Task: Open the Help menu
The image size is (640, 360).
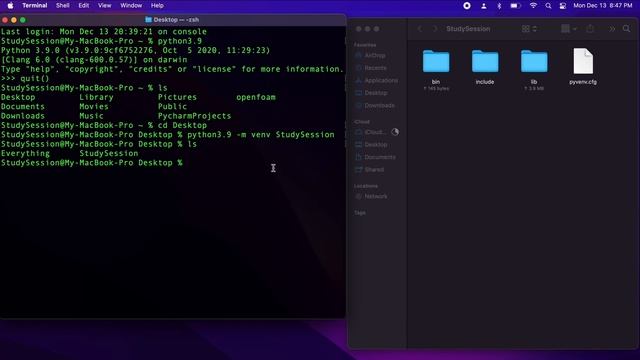Action: point(157,6)
